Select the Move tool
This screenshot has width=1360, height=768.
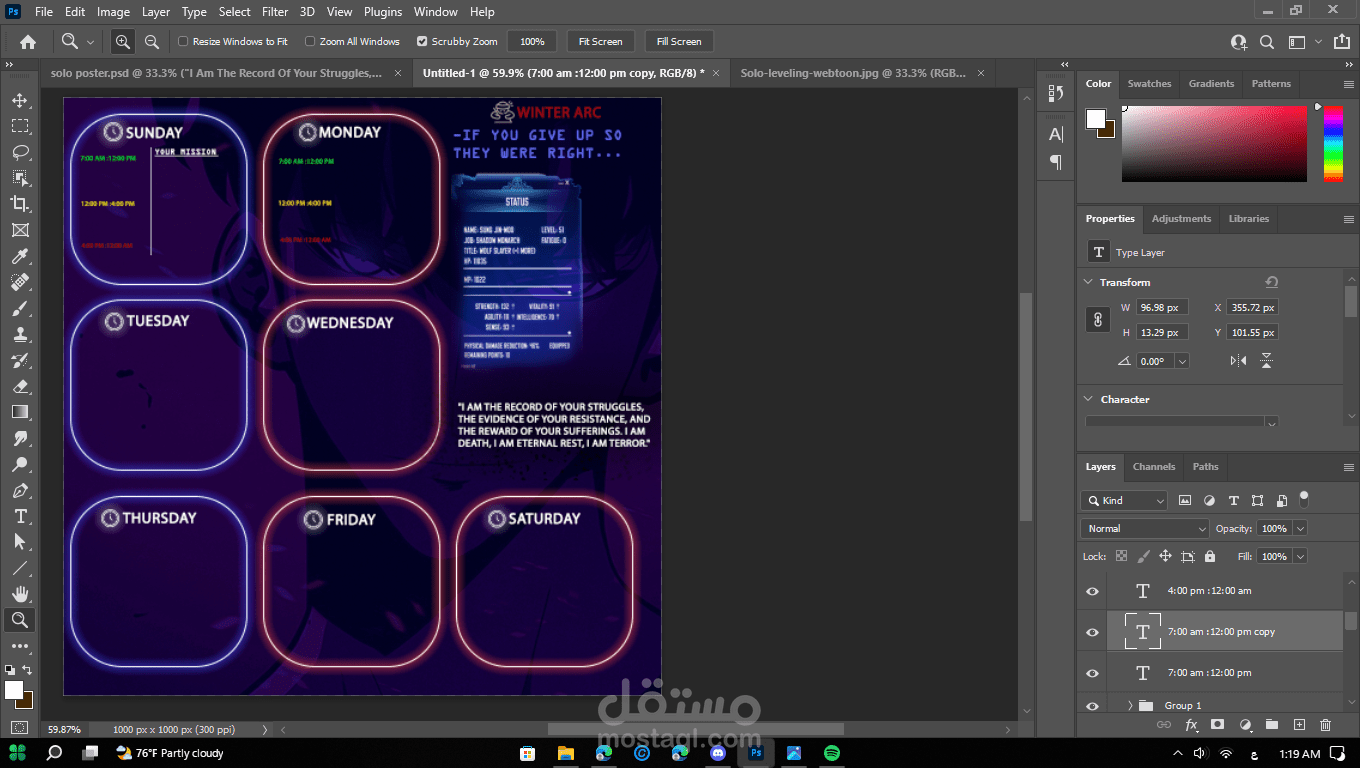20,100
